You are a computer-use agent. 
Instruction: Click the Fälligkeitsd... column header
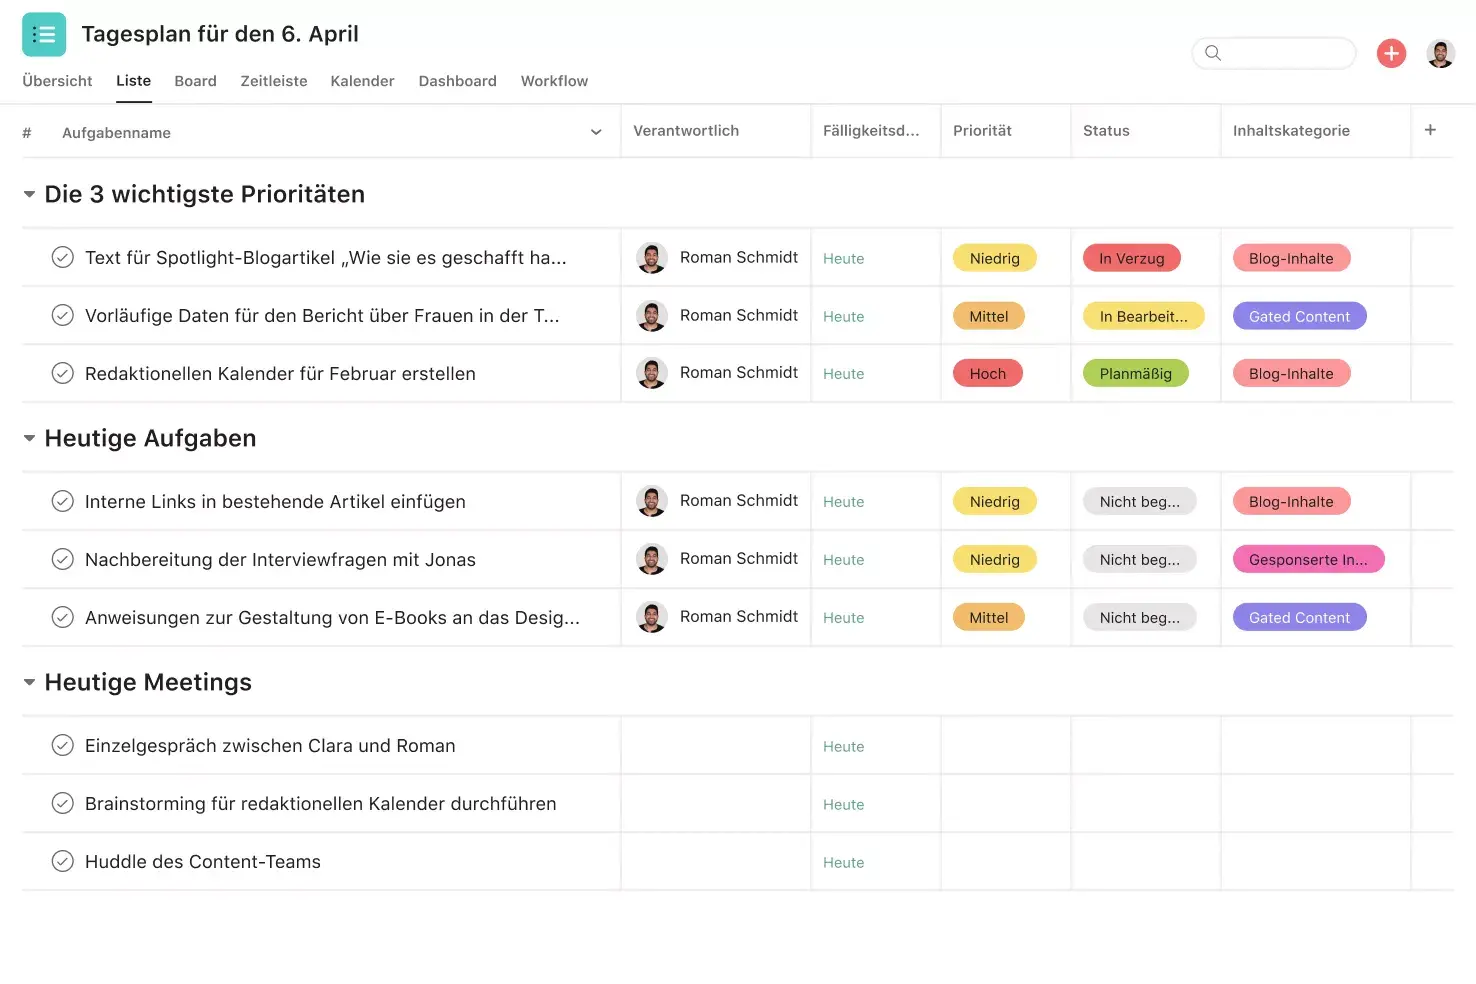(871, 131)
